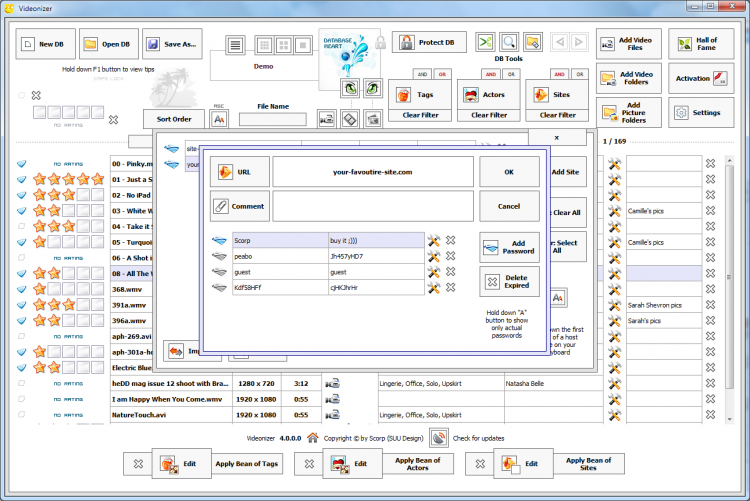Toggle checkmark for heDD mag issue row

[x=21, y=383]
